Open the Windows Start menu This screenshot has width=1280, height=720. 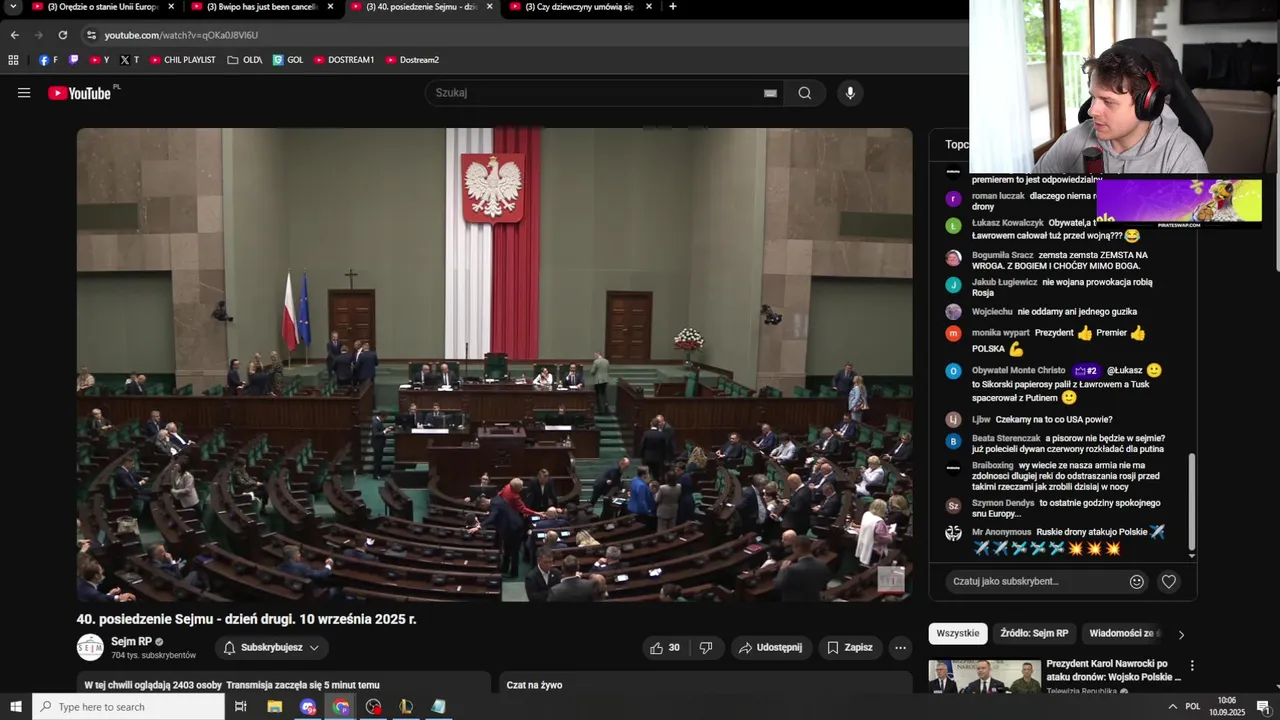click(16, 707)
